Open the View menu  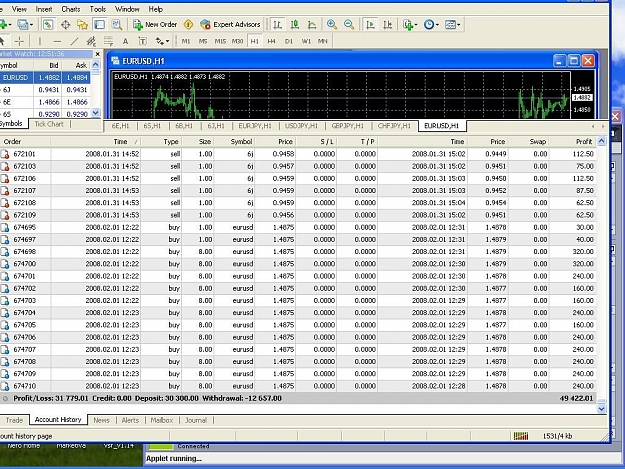[19, 9]
